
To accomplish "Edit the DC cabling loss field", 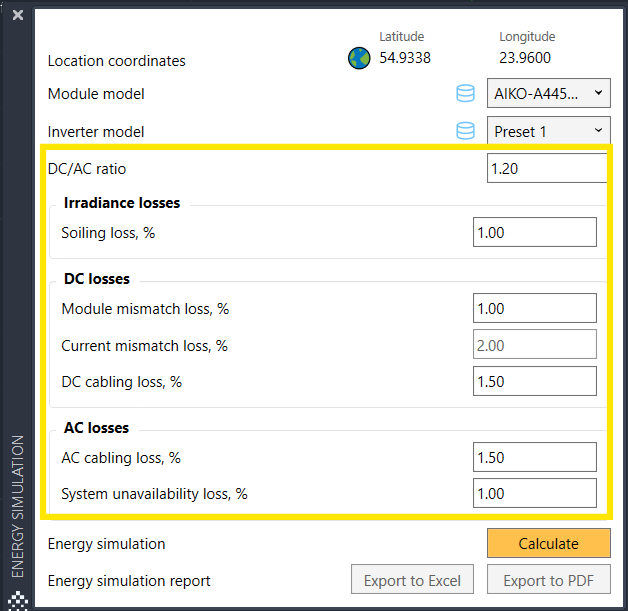I will pos(534,381).
